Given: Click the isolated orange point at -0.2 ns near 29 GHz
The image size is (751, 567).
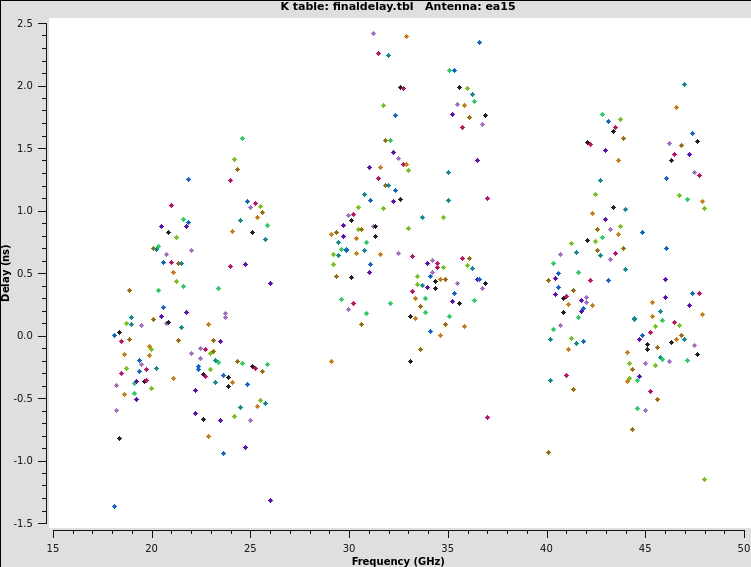Looking at the screenshot, I should pos(331,361).
